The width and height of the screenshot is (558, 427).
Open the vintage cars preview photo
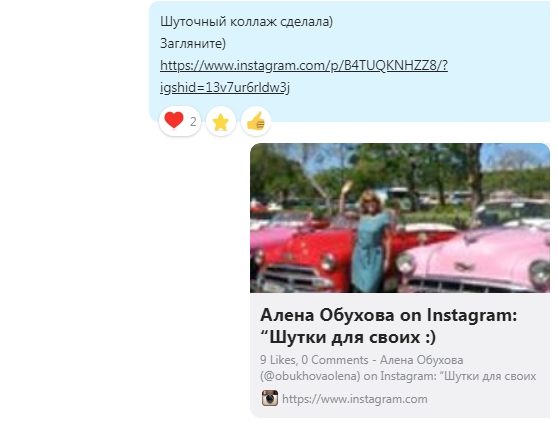[400, 218]
